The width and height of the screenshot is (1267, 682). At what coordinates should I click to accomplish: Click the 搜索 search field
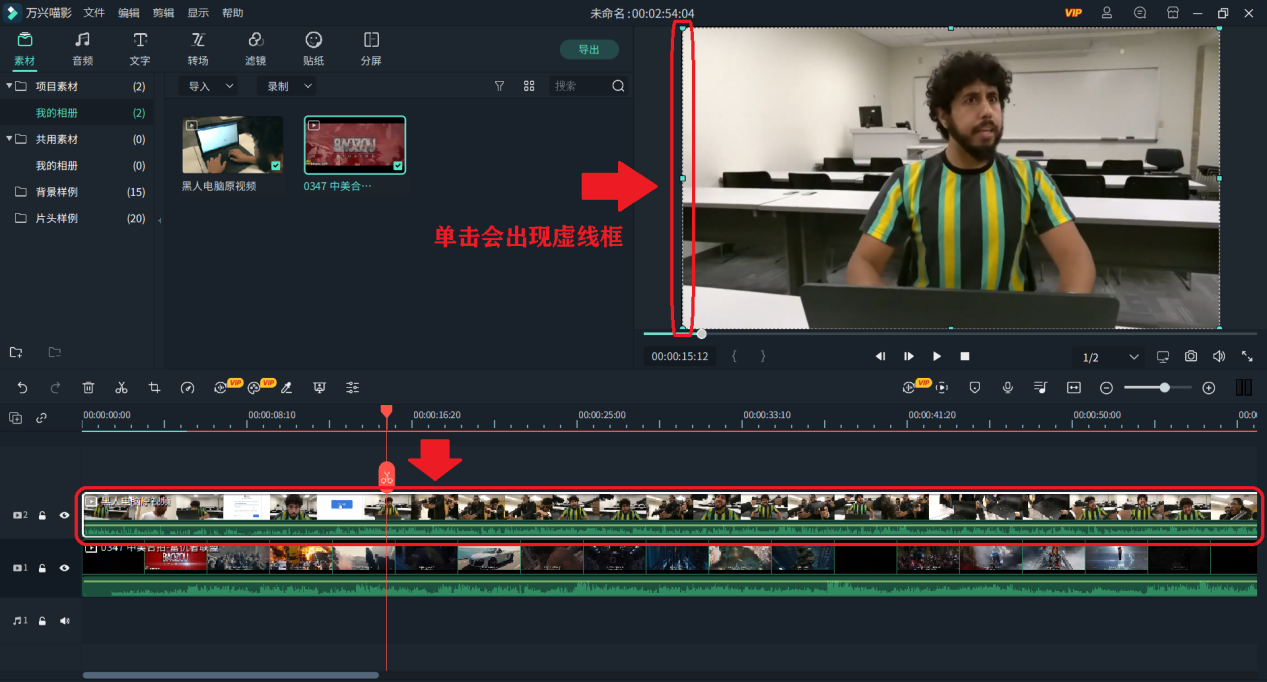pyautogui.click(x=578, y=86)
